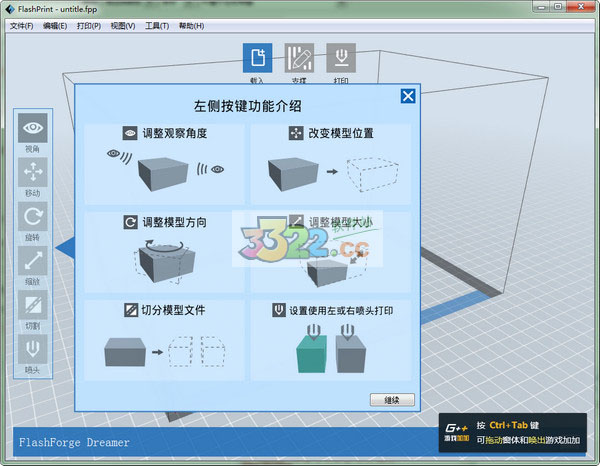Minimize the FlashPrint window
The width and height of the screenshot is (600, 466).
pos(541,7)
